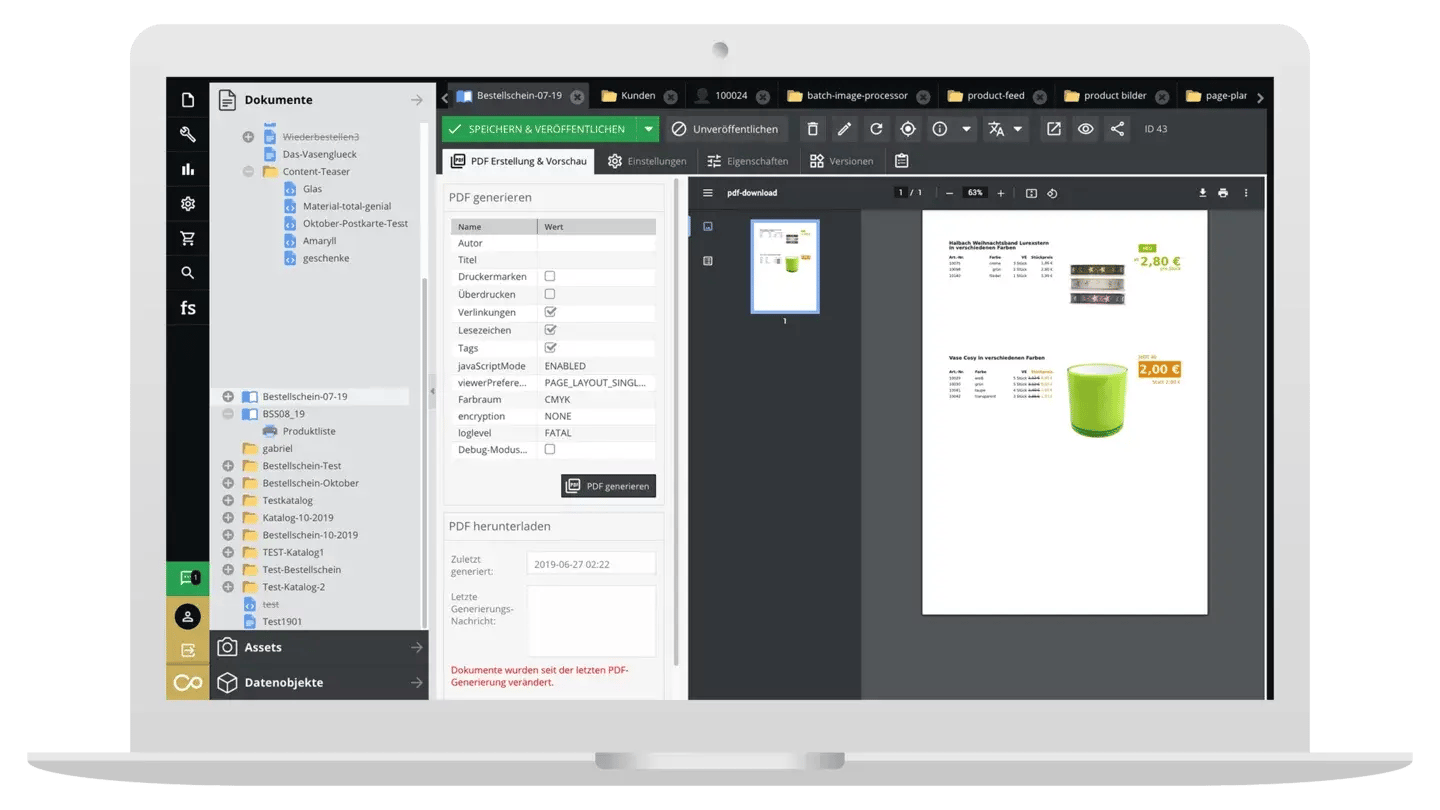The width and height of the screenshot is (1440, 810).
Task: Print the PDF using the printer icon
Action: [x=1223, y=192]
